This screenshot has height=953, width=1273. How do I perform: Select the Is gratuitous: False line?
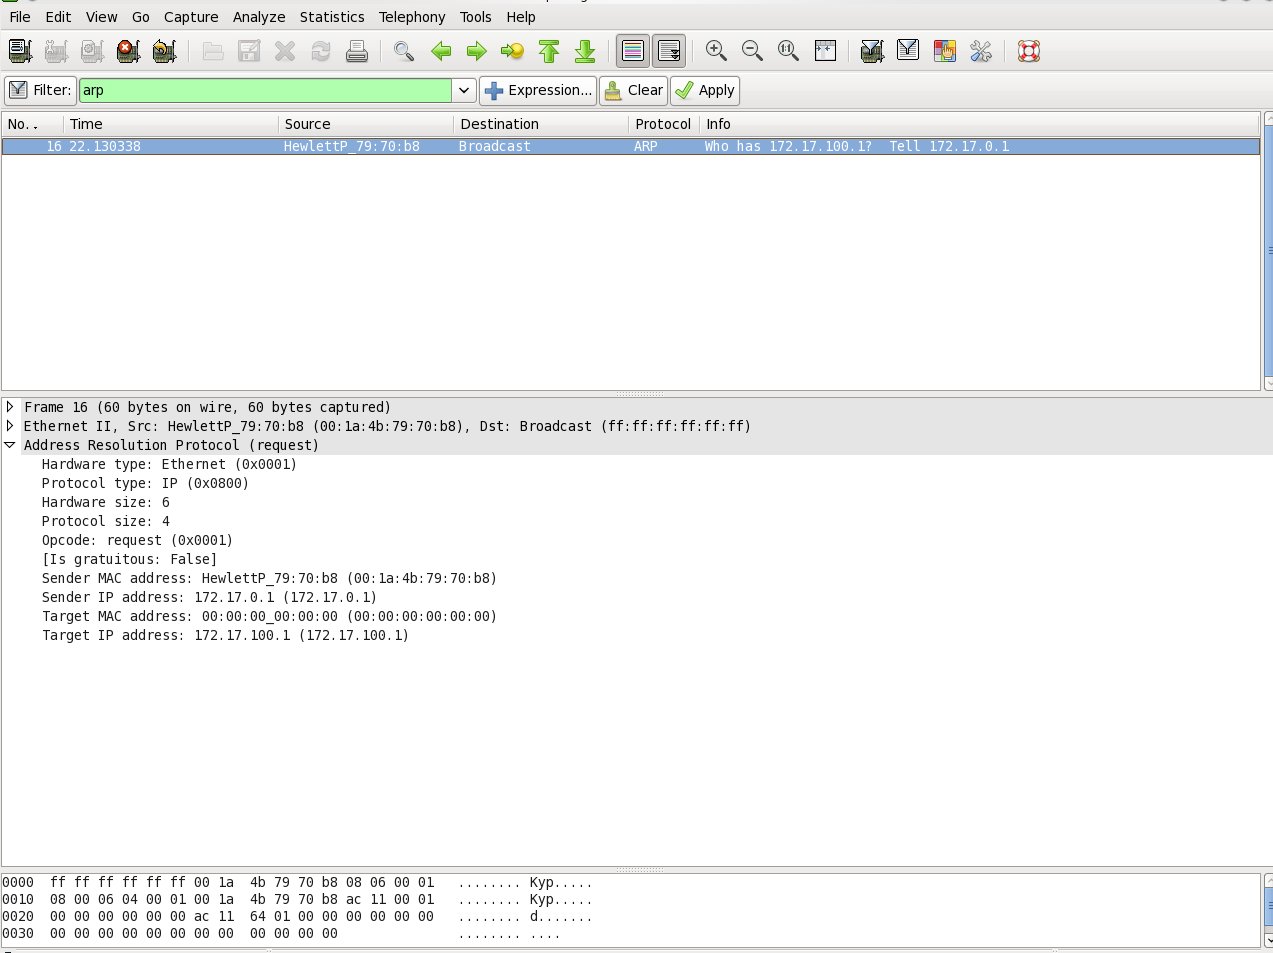coord(129,559)
